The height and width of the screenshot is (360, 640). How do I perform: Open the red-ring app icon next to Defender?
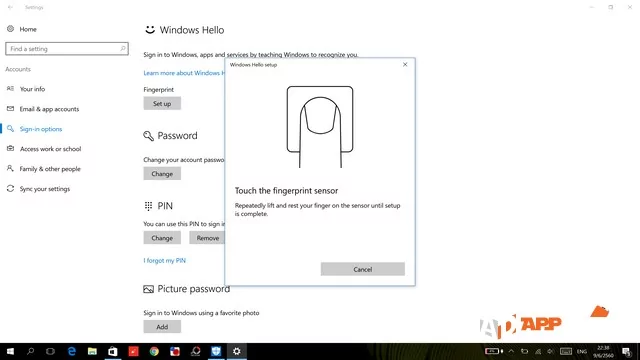point(196,351)
